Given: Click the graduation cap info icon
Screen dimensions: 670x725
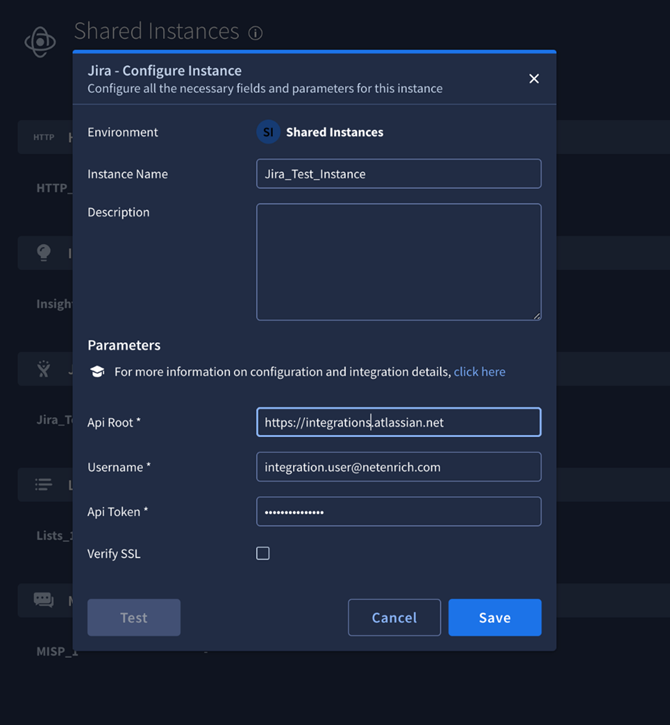Looking at the screenshot, I should coord(97,372).
